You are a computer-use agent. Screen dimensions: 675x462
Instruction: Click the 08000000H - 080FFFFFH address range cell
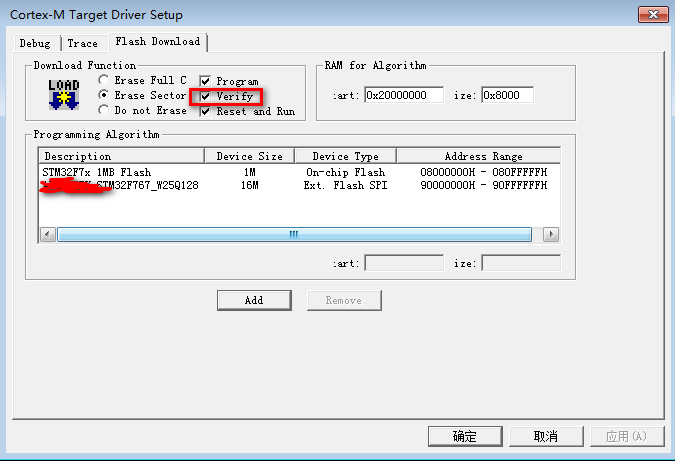click(483, 172)
